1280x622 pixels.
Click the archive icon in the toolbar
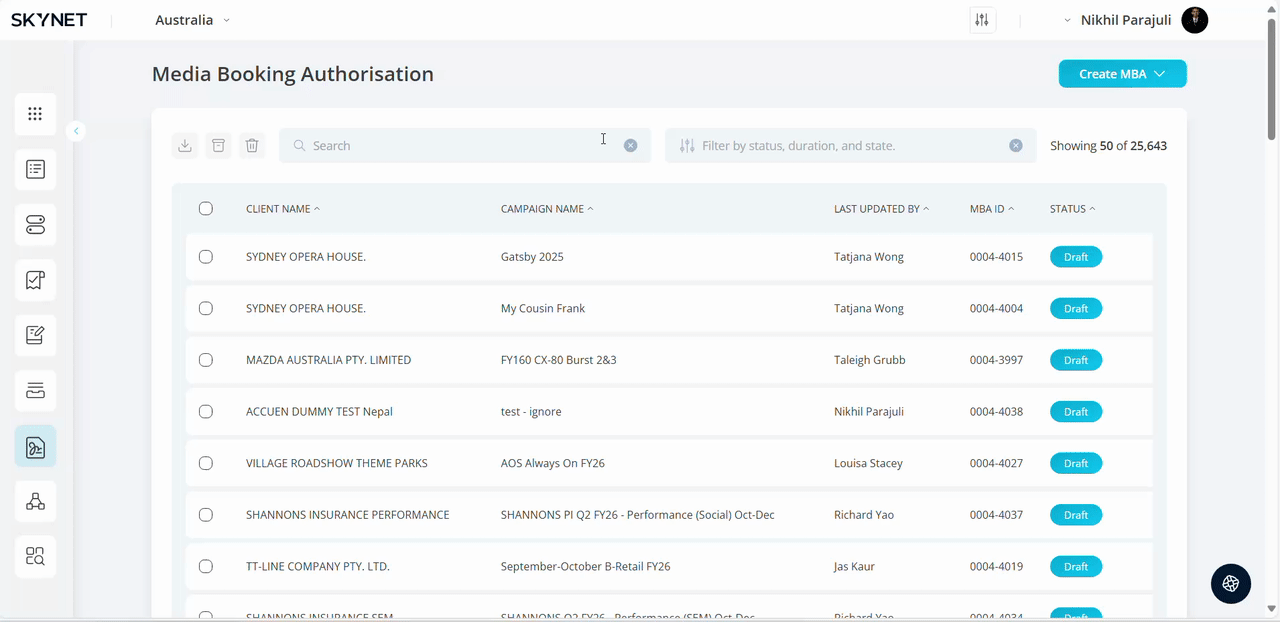click(x=218, y=146)
